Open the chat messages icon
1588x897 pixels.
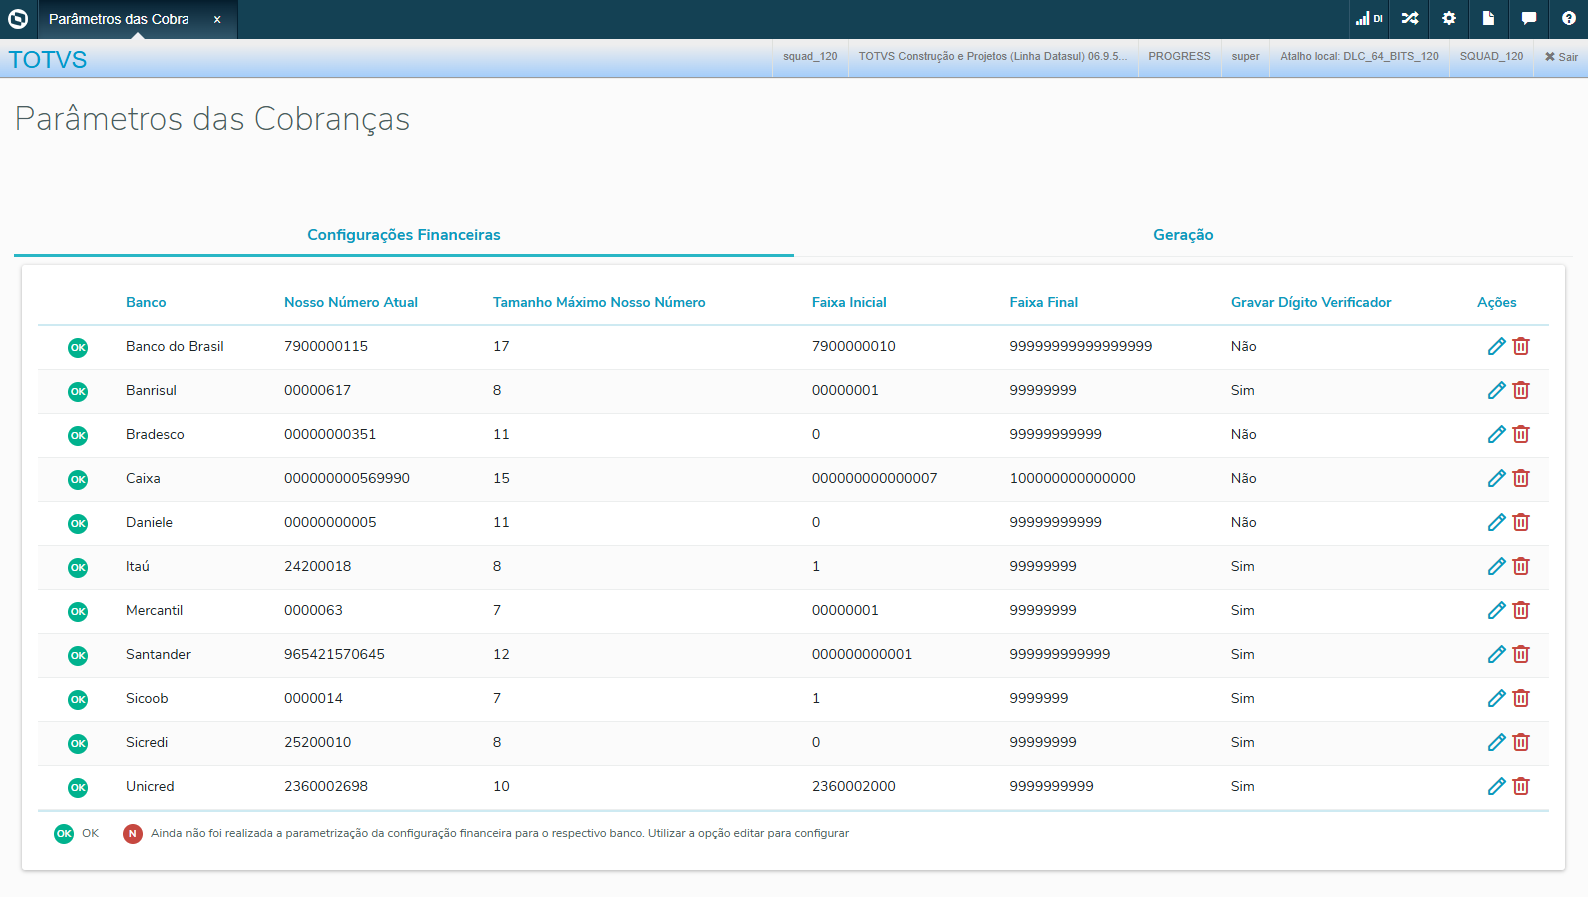1529,18
